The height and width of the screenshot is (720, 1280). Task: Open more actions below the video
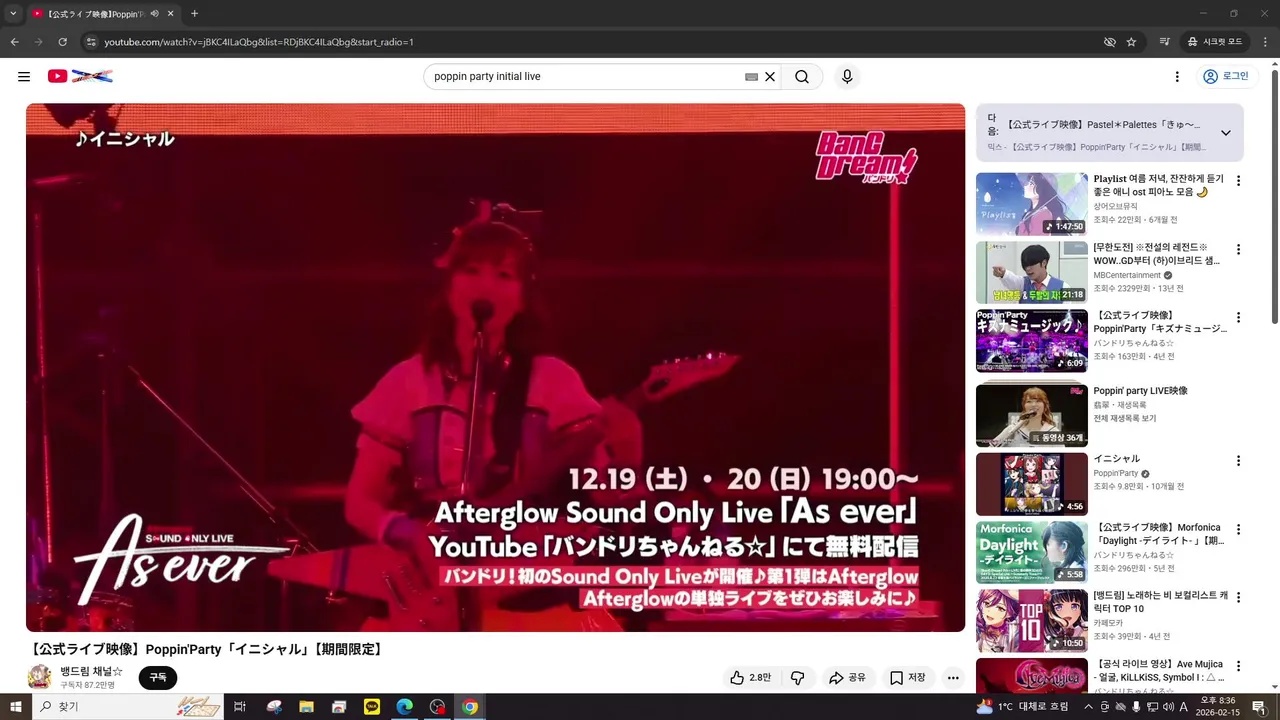point(953,678)
